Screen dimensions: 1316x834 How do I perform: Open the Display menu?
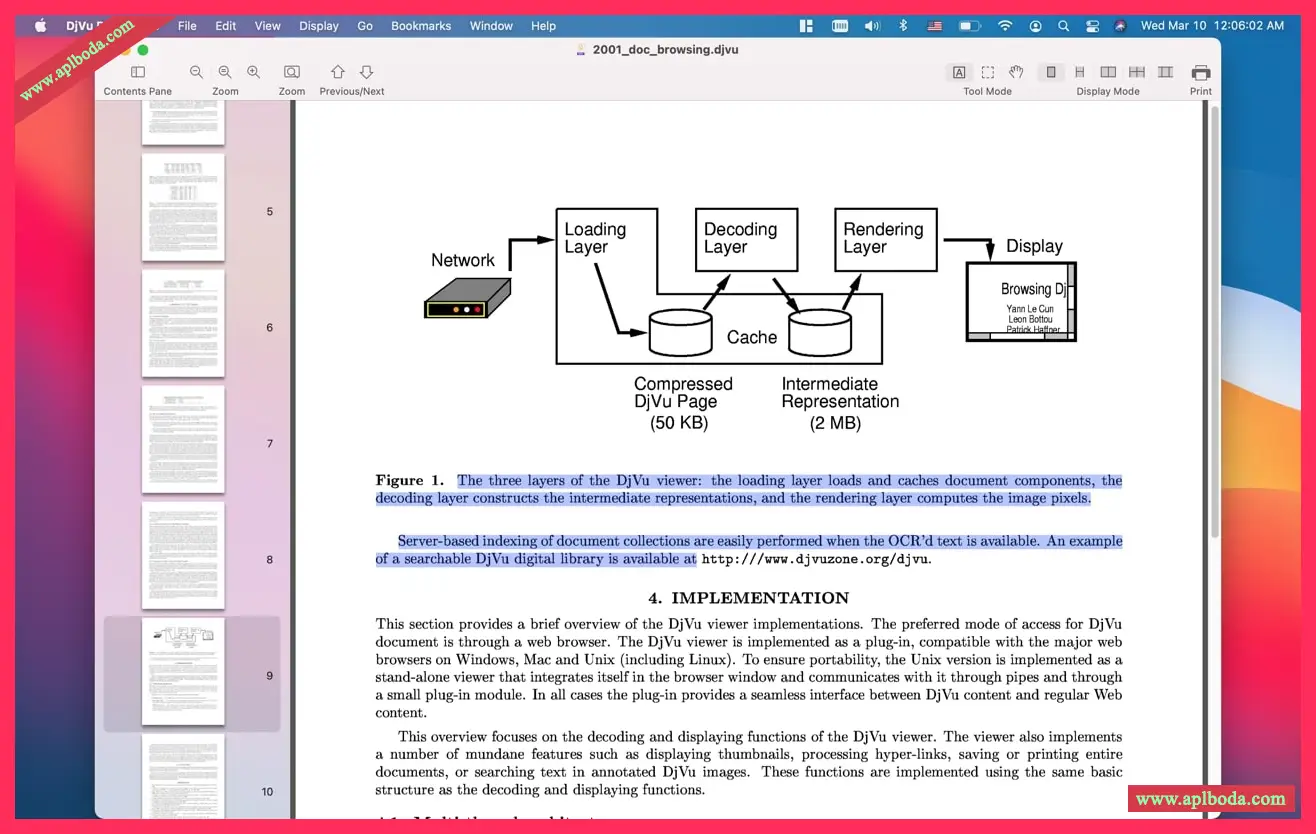[x=319, y=26]
